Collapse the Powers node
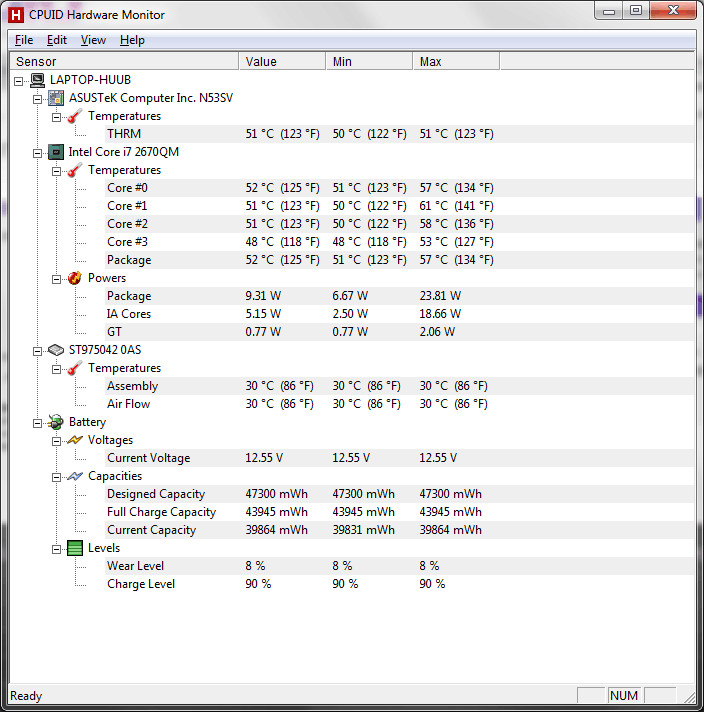The height and width of the screenshot is (712, 704). (x=56, y=279)
